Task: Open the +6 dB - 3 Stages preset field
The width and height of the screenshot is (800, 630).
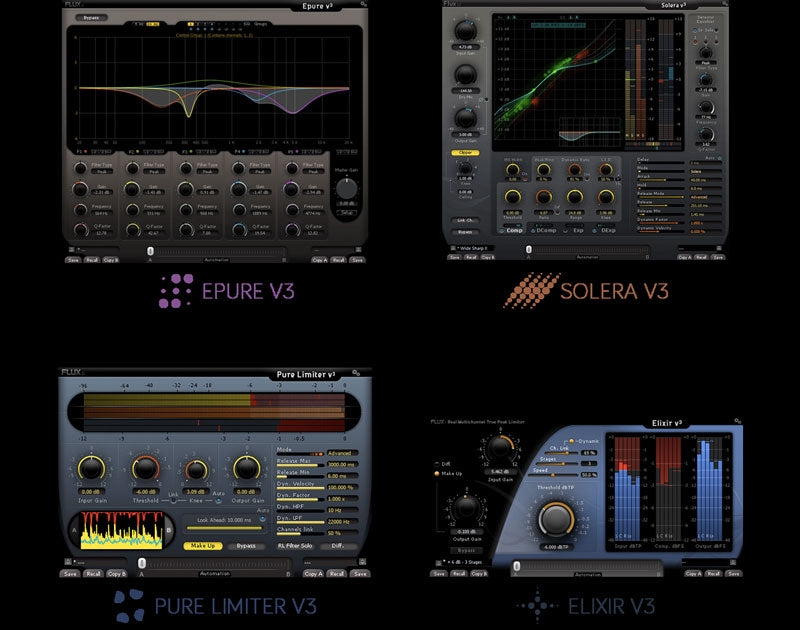Action: [x=466, y=562]
